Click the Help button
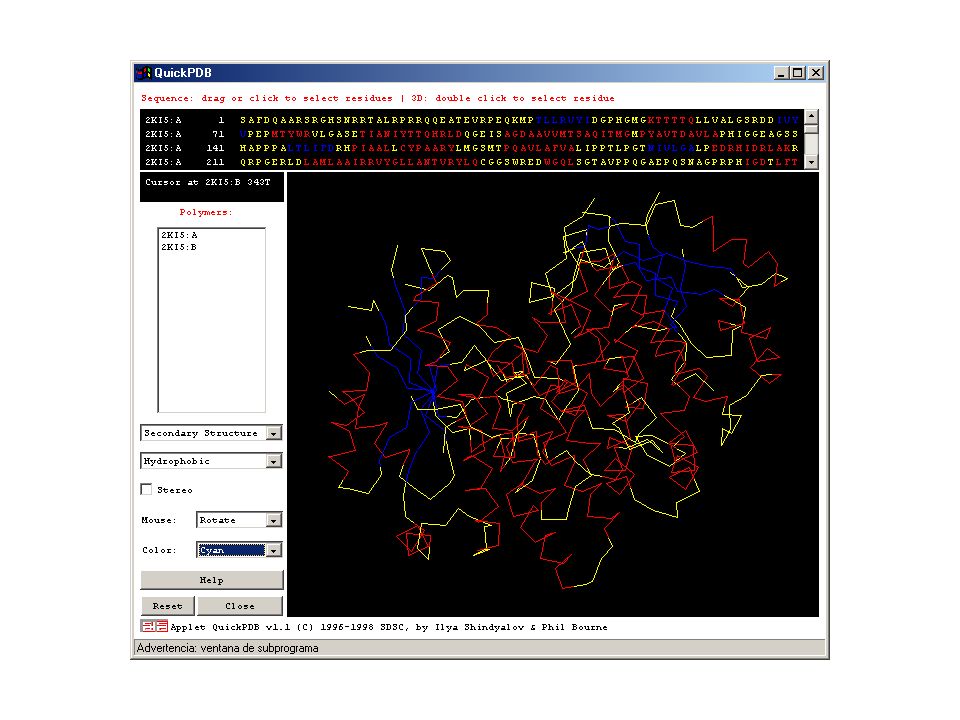The width and height of the screenshot is (960, 720). [212, 580]
